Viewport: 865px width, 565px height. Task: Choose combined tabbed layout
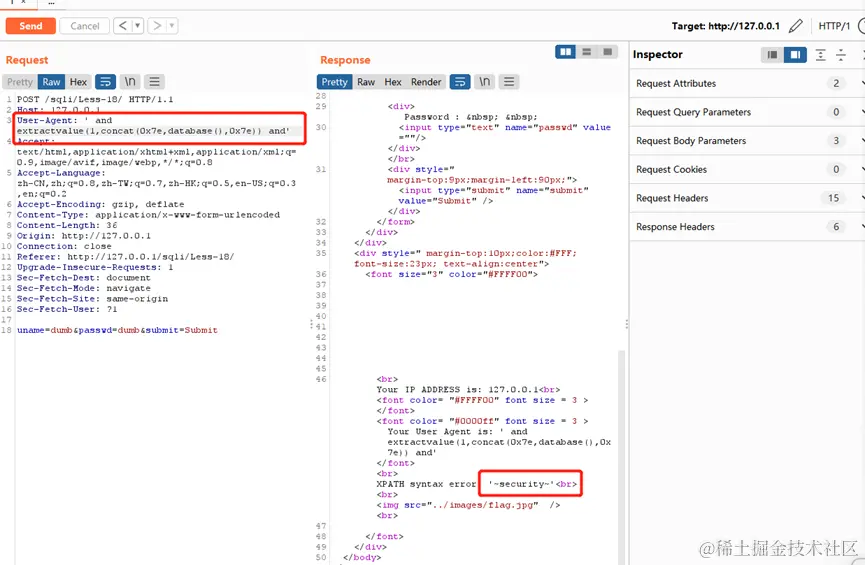click(607, 52)
